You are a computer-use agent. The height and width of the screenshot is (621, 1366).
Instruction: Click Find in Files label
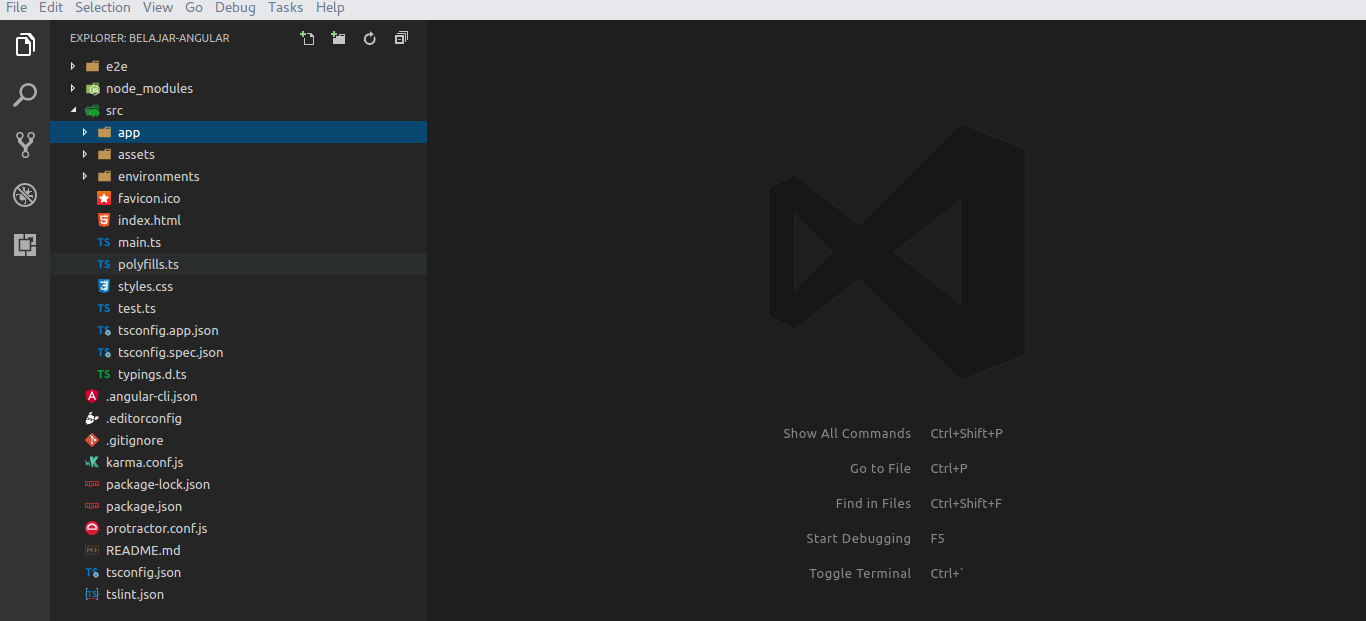[x=873, y=503]
